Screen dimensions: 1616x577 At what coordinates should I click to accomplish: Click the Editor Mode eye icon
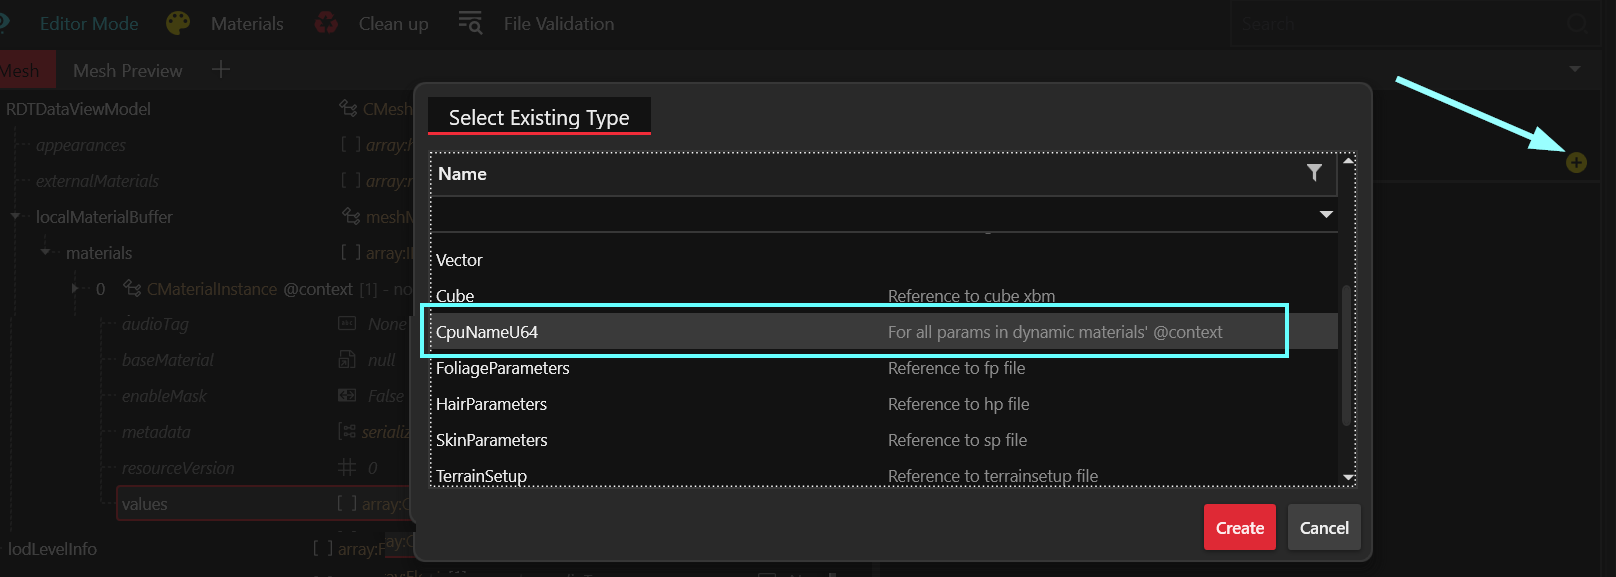pos(4,22)
